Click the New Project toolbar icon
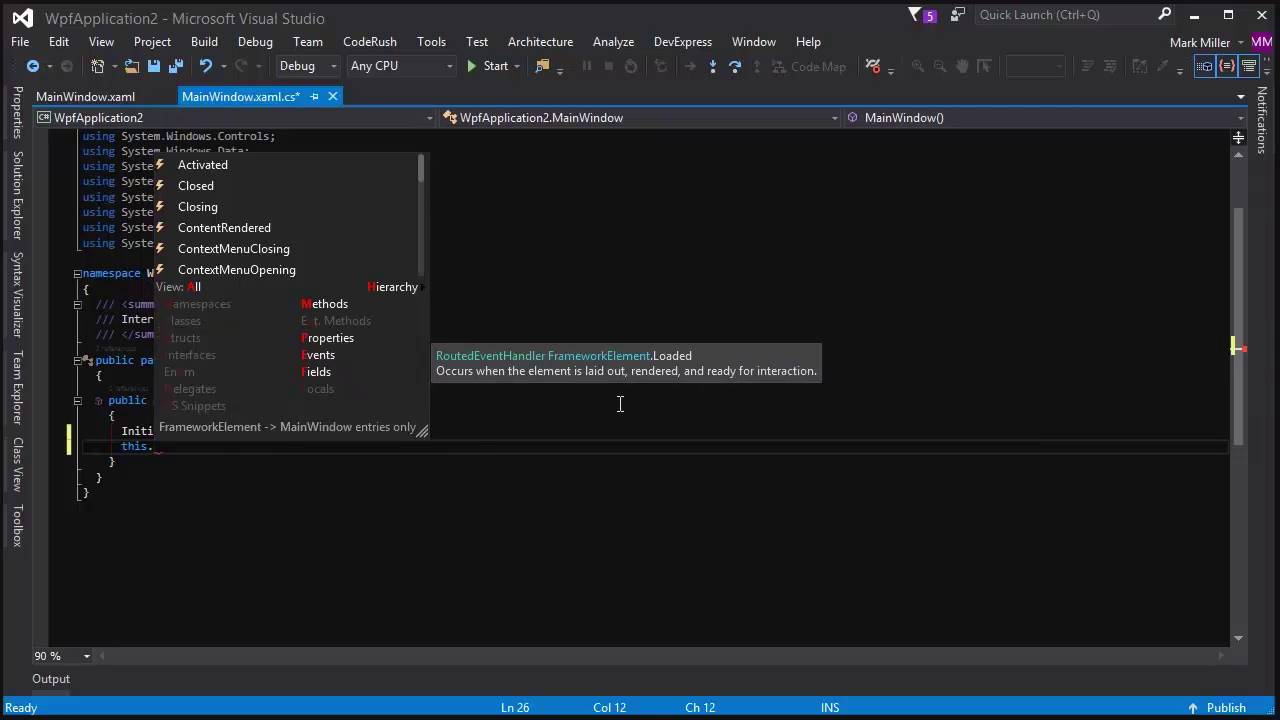Image resolution: width=1280 pixels, height=720 pixels. (x=97, y=66)
